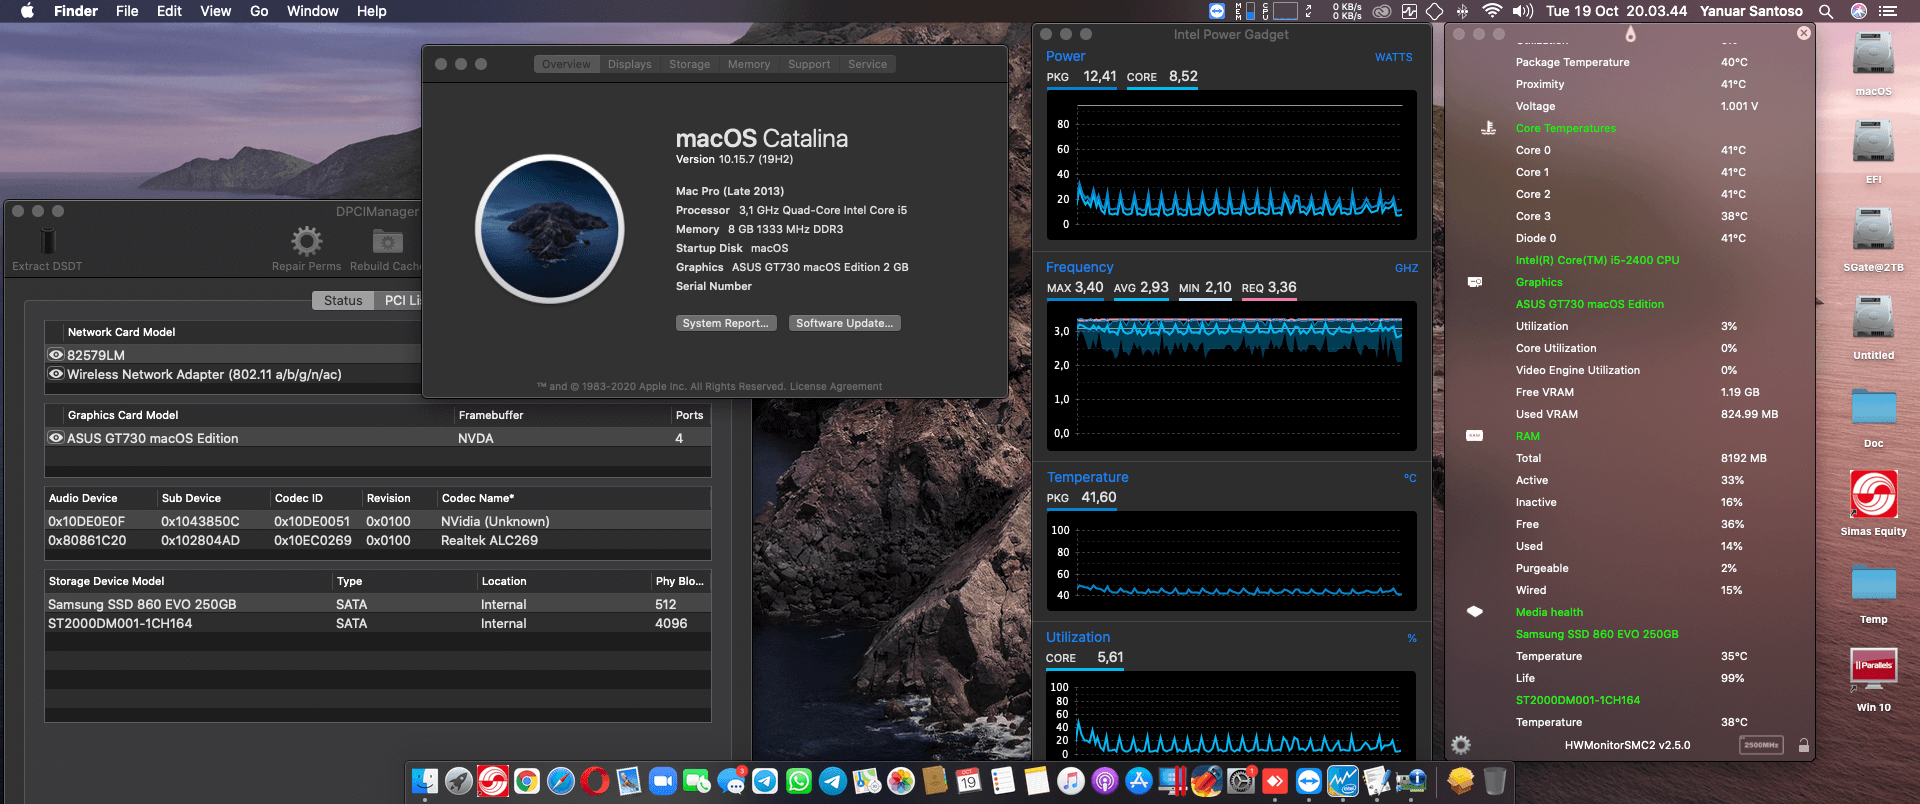Switch to Displays tab in About This Mac

(629, 64)
